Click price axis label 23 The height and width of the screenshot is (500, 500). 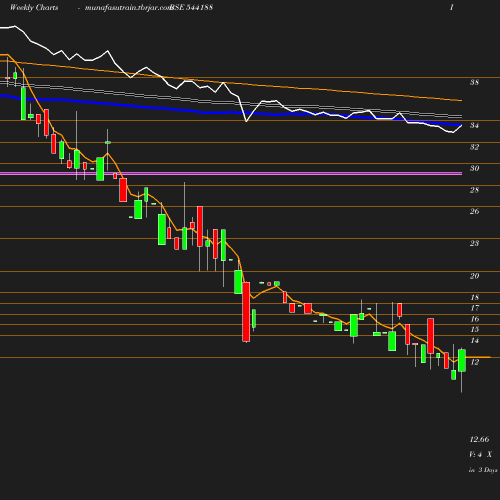pos(474,243)
